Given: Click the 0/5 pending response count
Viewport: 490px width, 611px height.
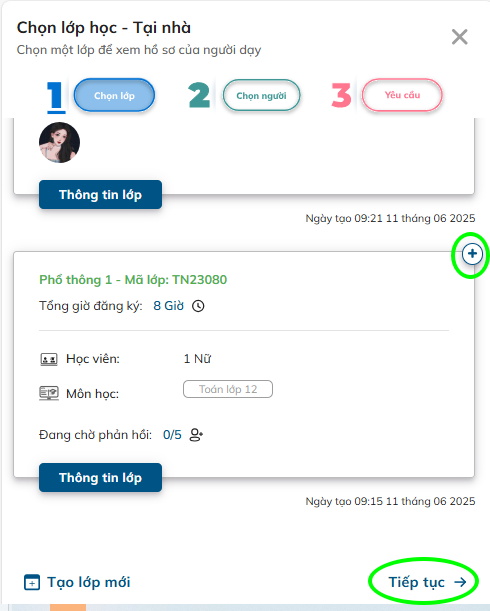Looking at the screenshot, I should pyautogui.click(x=172, y=434).
